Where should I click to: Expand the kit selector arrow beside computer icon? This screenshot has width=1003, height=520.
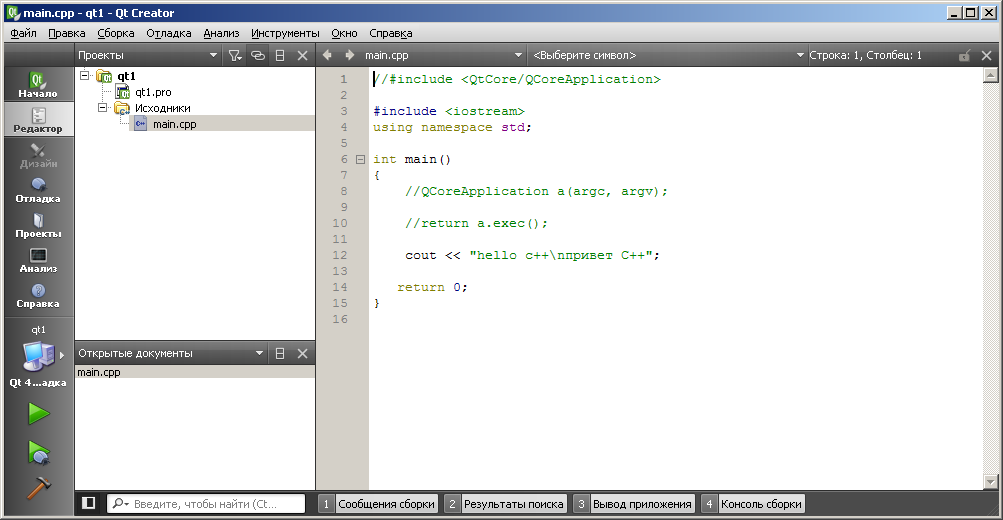click(x=62, y=355)
